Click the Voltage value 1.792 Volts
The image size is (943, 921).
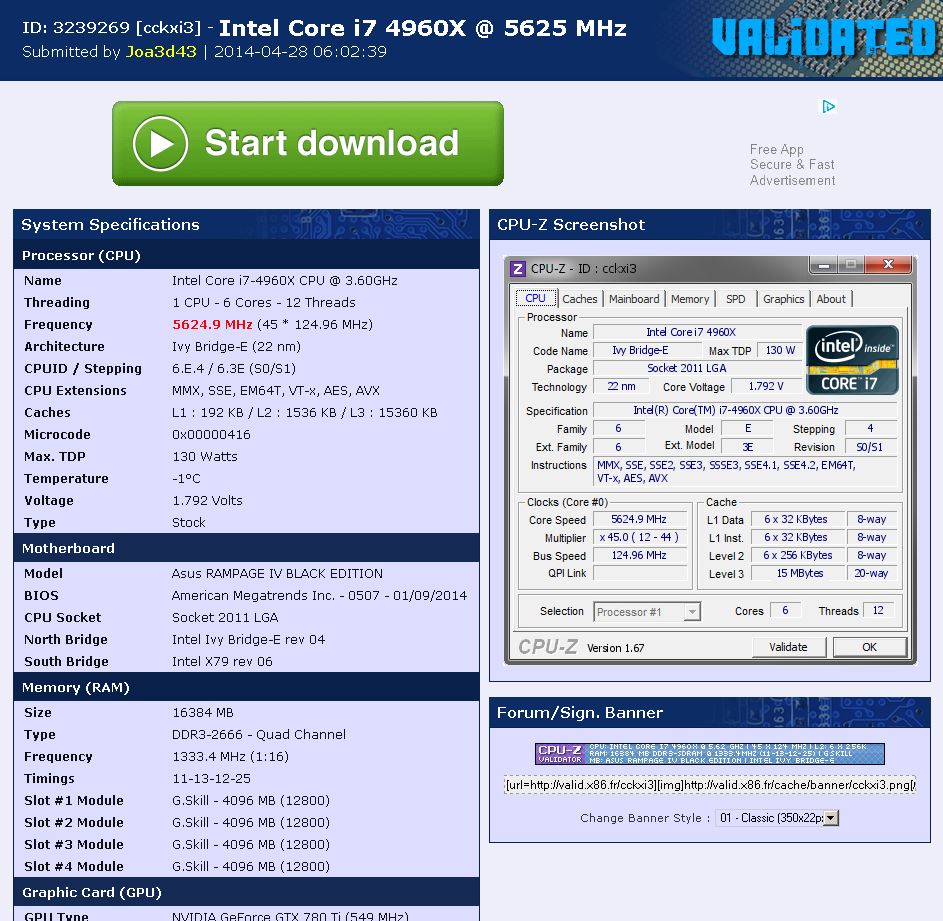point(207,501)
